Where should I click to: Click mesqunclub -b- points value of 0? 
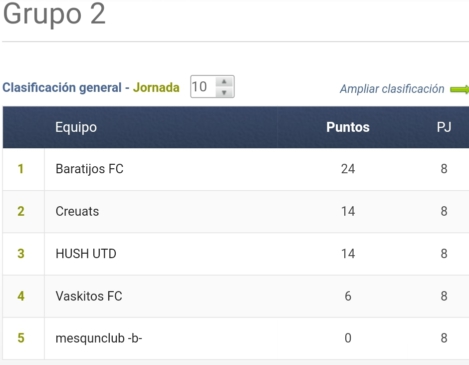[348, 338]
